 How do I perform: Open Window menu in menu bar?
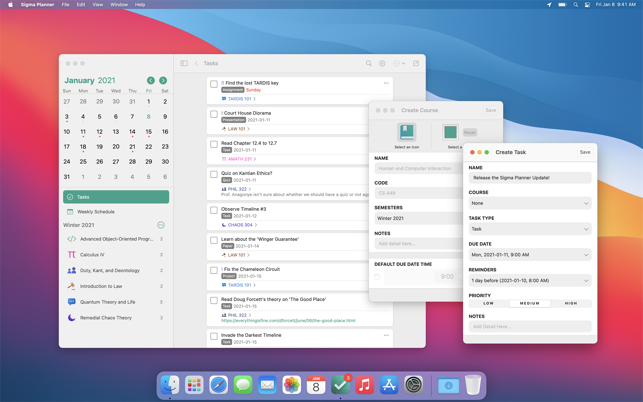[x=119, y=5]
